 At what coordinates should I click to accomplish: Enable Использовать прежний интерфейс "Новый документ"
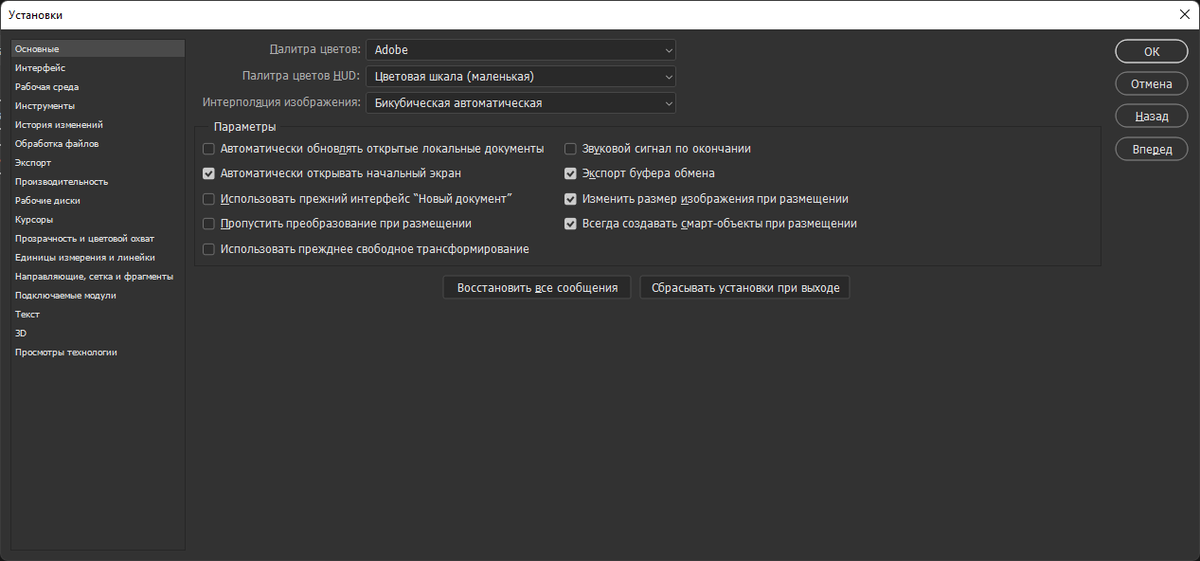click(x=209, y=199)
